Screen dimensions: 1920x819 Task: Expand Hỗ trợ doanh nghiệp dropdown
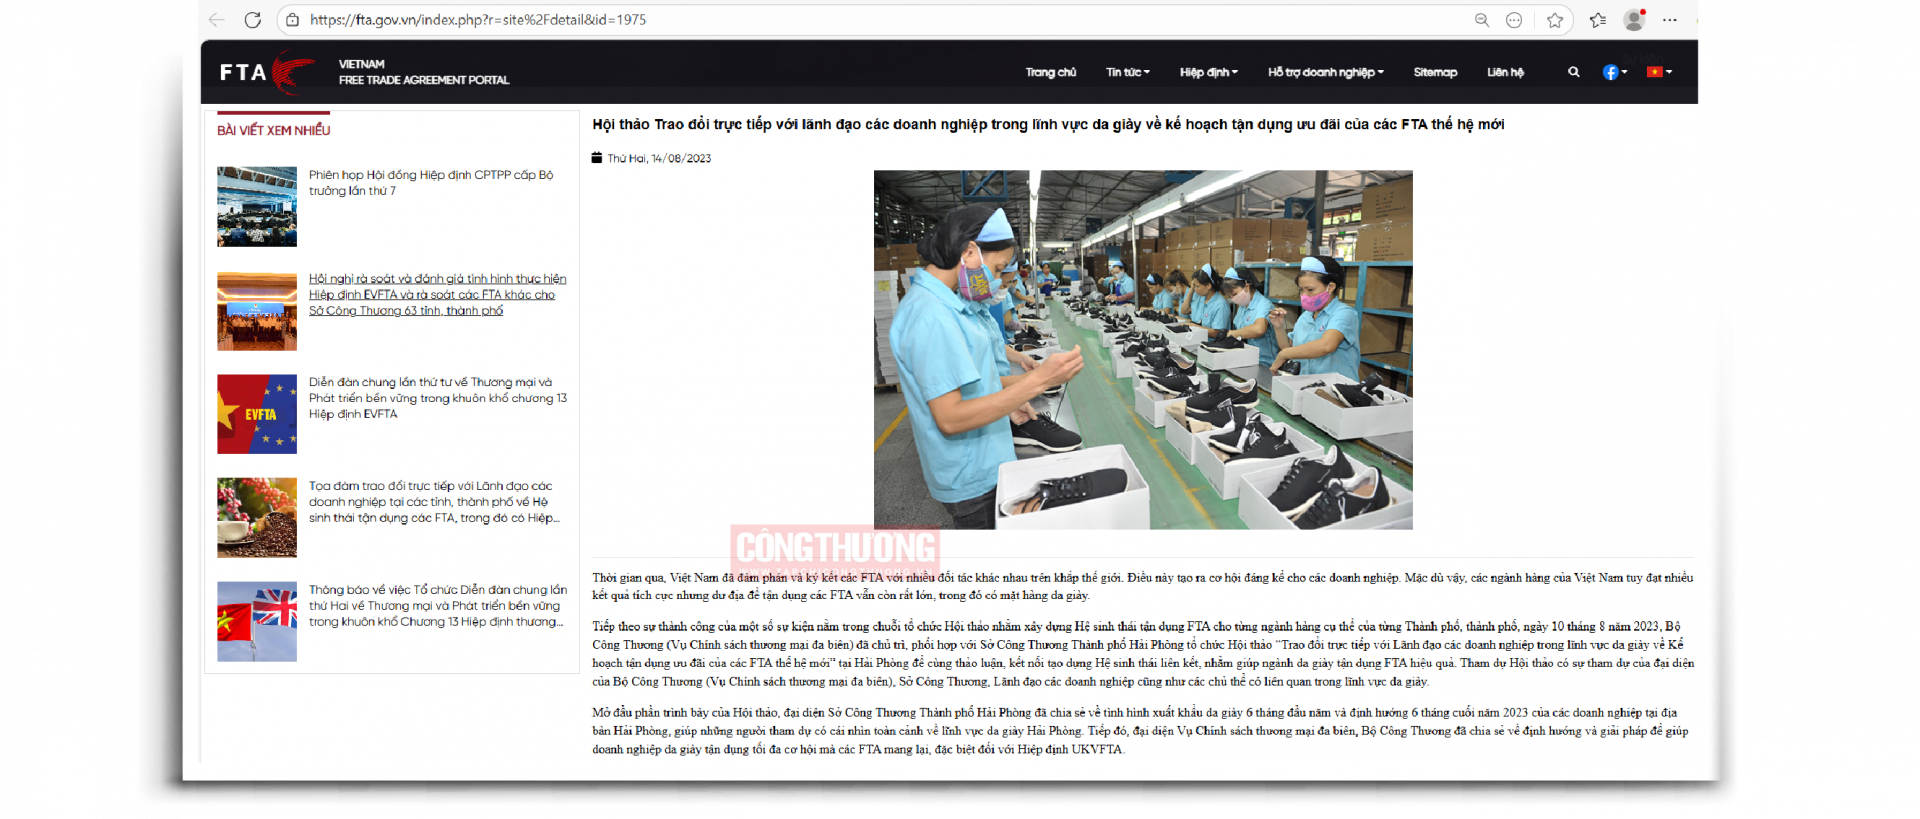[1325, 72]
